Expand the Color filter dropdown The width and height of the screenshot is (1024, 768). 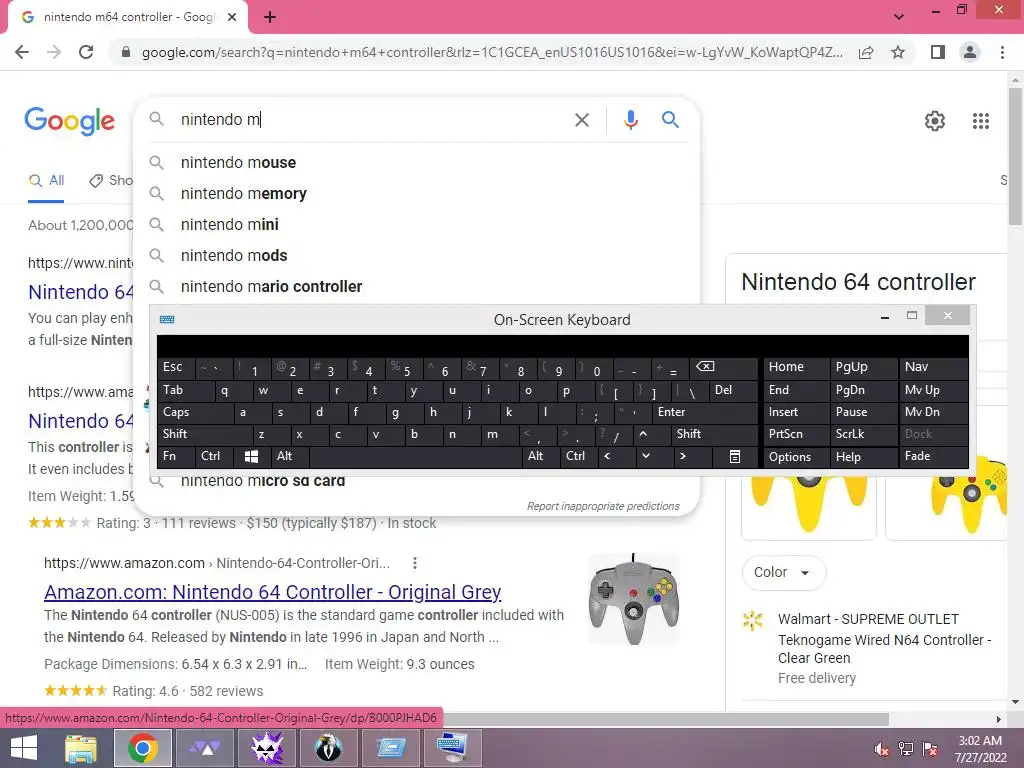[x=783, y=572]
